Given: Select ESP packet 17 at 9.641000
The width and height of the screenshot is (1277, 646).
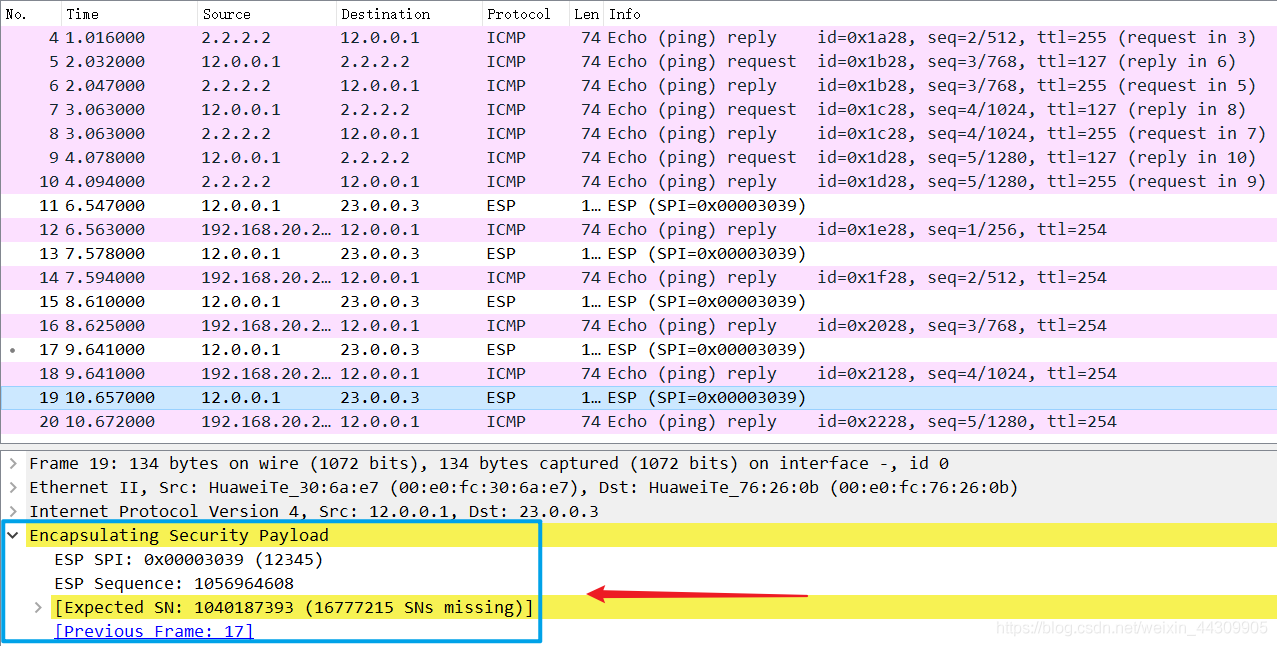Looking at the screenshot, I should click(638, 350).
